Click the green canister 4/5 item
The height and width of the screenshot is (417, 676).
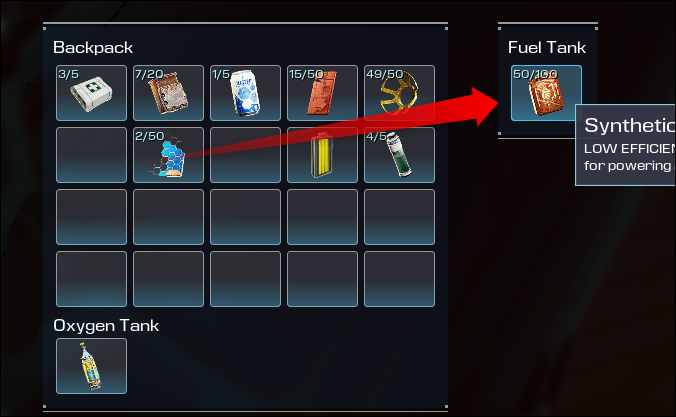click(399, 155)
